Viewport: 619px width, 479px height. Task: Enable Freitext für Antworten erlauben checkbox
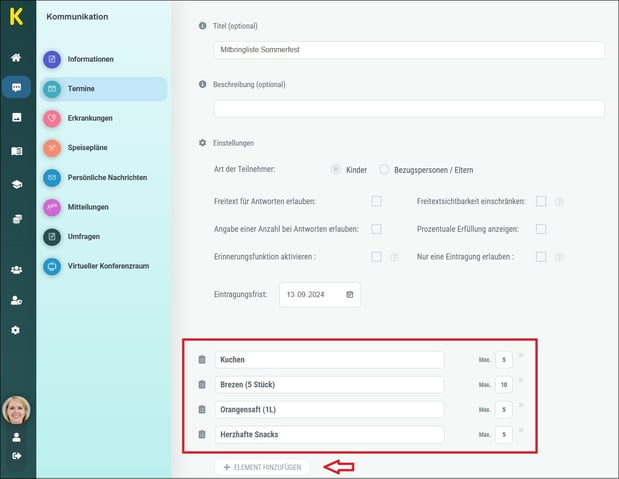click(x=376, y=201)
